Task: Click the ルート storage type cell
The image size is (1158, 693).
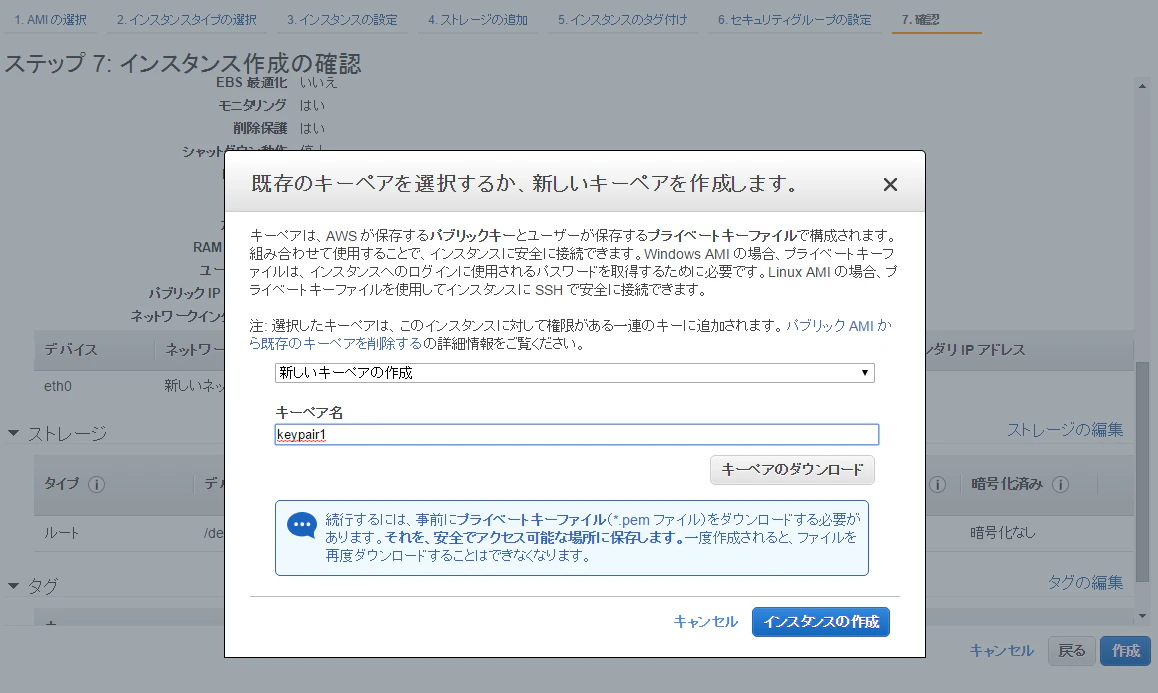Action: click(x=61, y=533)
